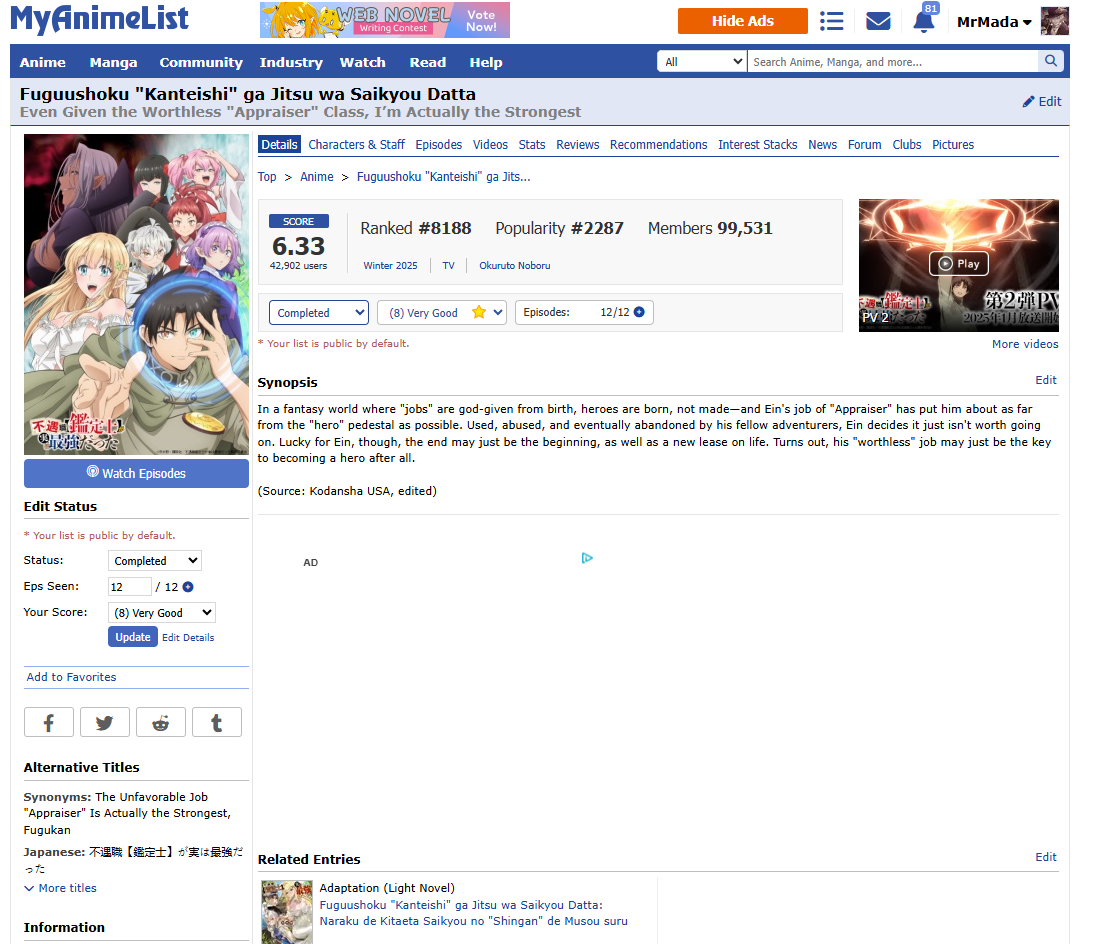Image resolution: width=1113 pixels, height=944 pixels.
Task: Switch to the Videos tab
Action: [x=490, y=145]
